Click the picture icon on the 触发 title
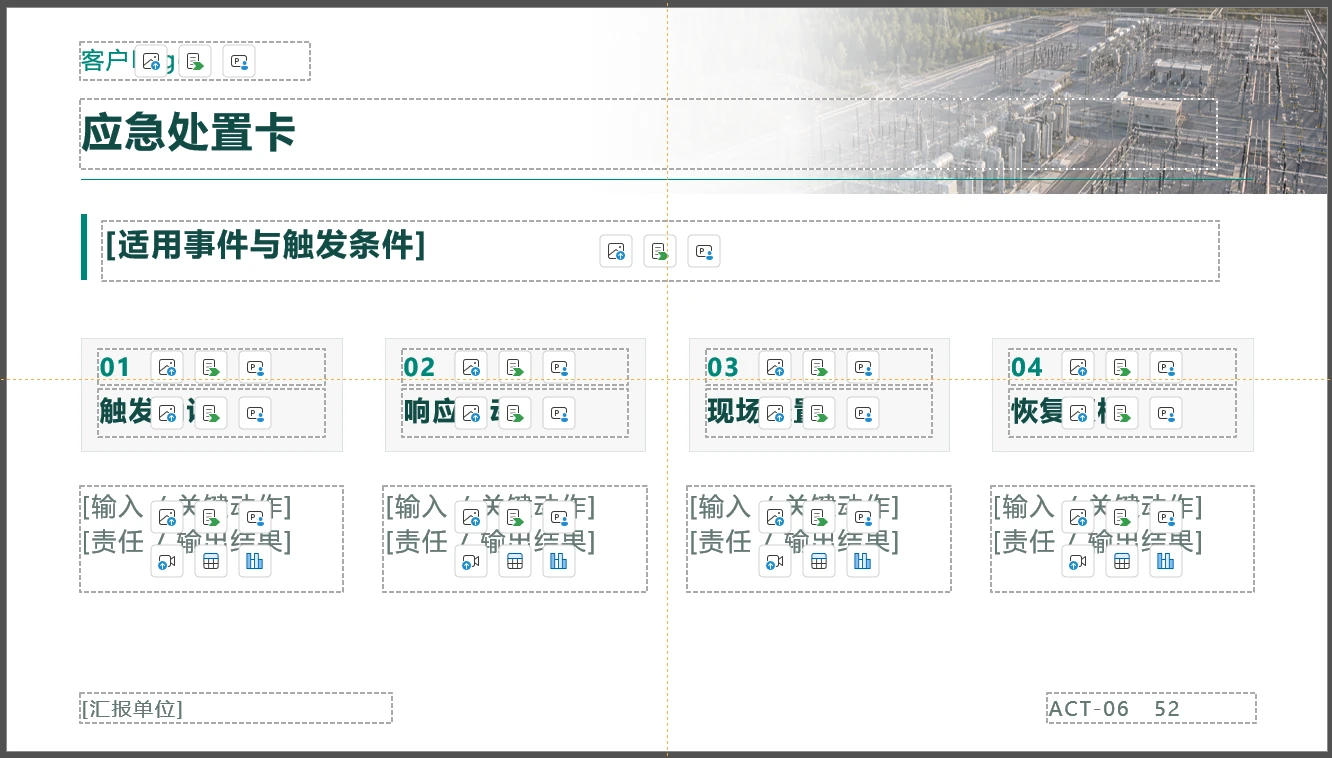This screenshot has width=1332, height=758. tap(167, 413)
